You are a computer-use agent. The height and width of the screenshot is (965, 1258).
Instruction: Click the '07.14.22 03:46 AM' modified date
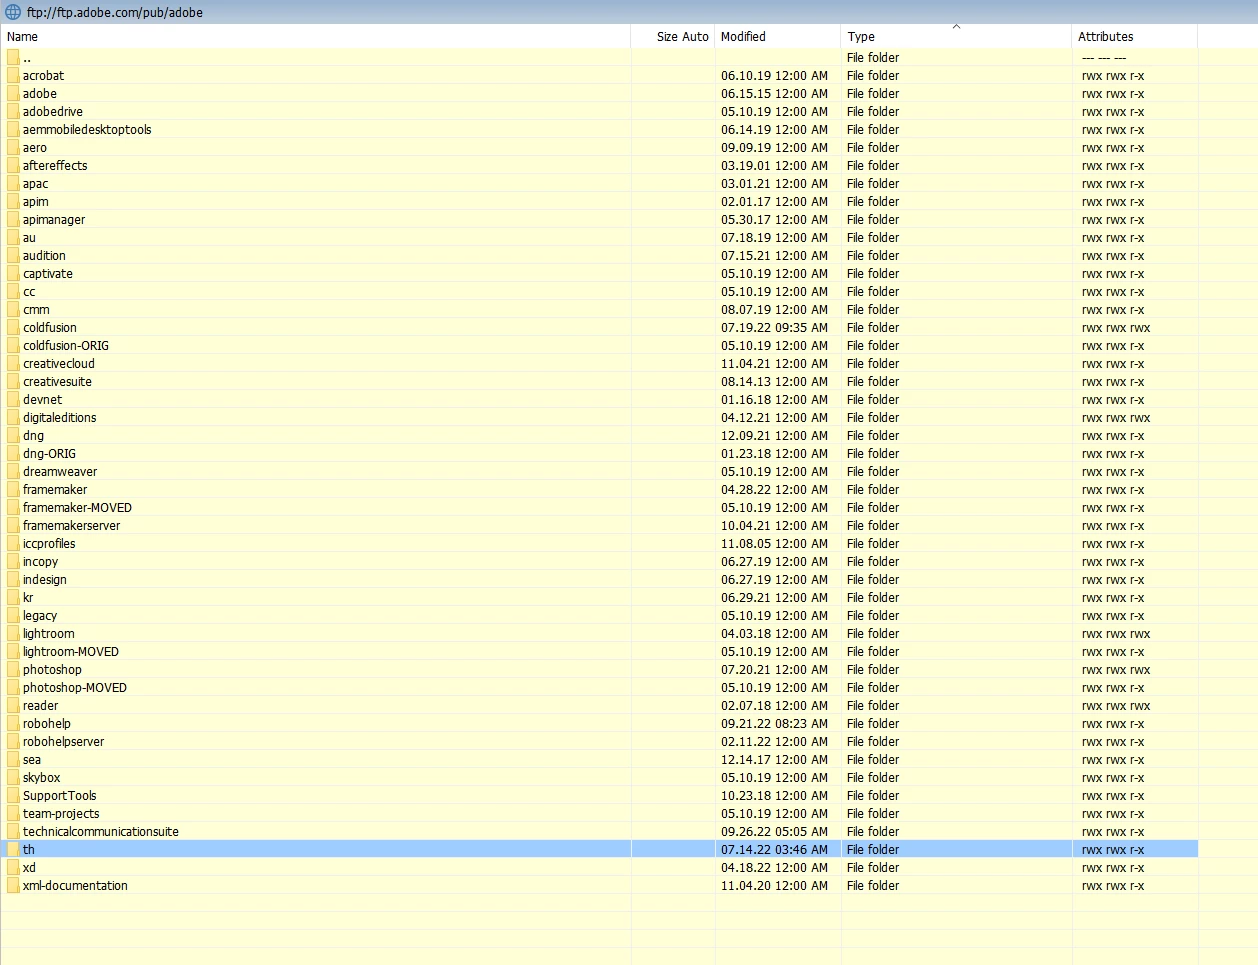tap(774, 849)
